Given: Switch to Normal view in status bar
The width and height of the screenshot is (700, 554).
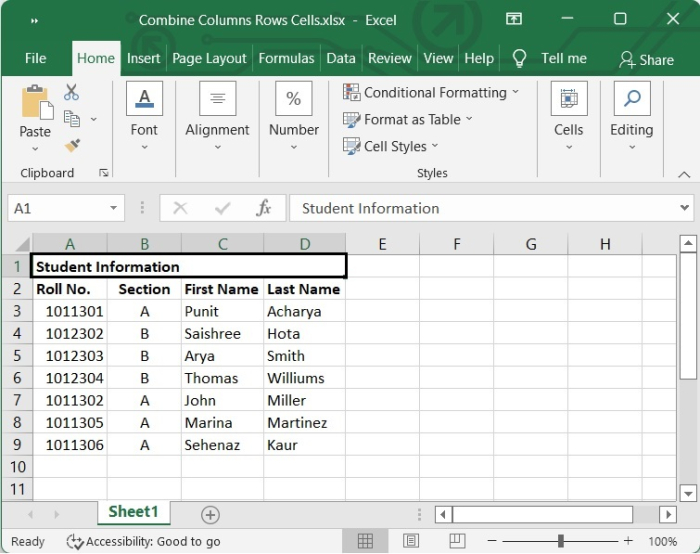Looking at the screenshot, I should coord(365,541).
